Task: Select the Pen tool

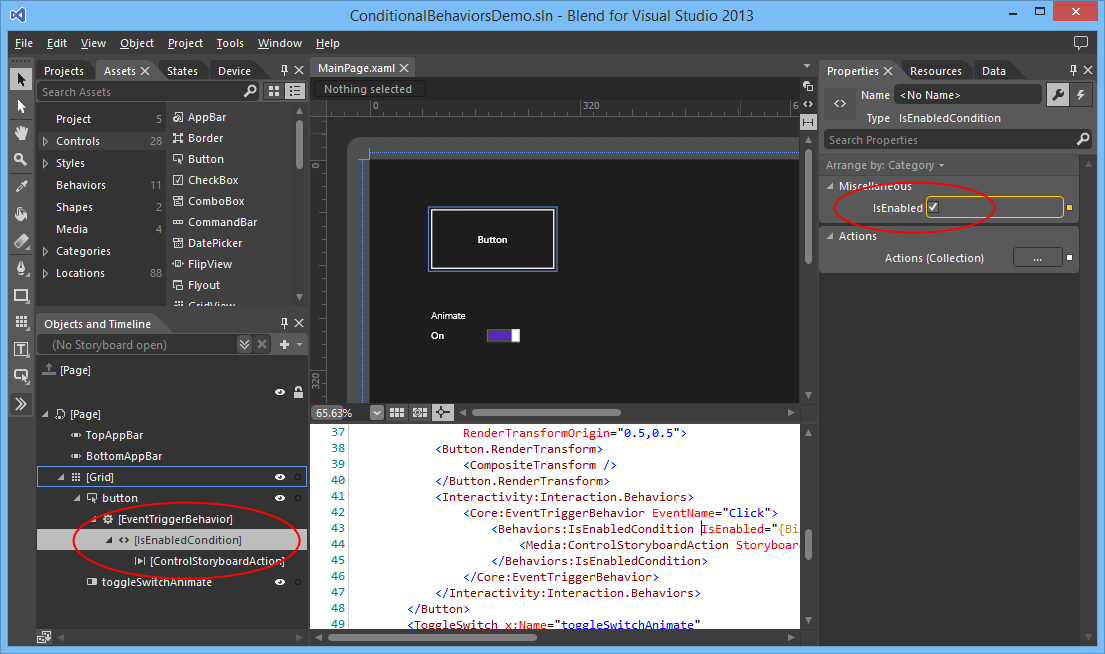Action: 21,269
